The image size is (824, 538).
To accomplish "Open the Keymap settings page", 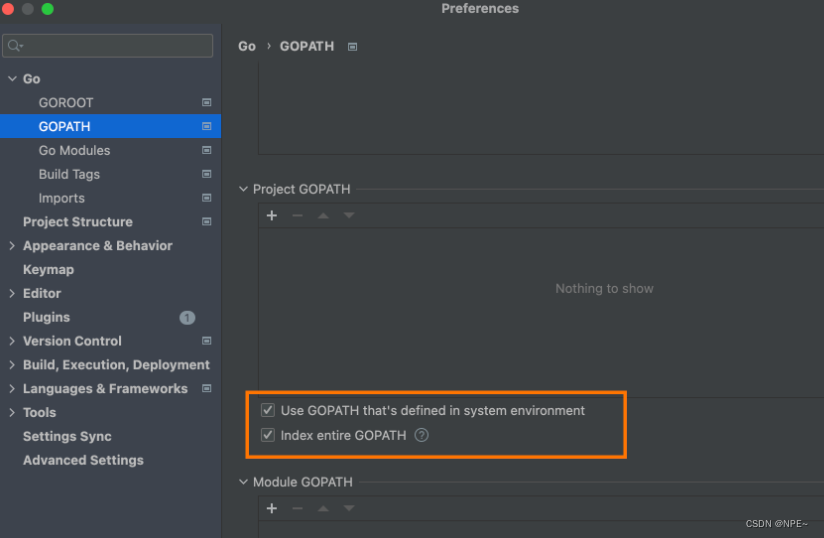I will [48, 269].
